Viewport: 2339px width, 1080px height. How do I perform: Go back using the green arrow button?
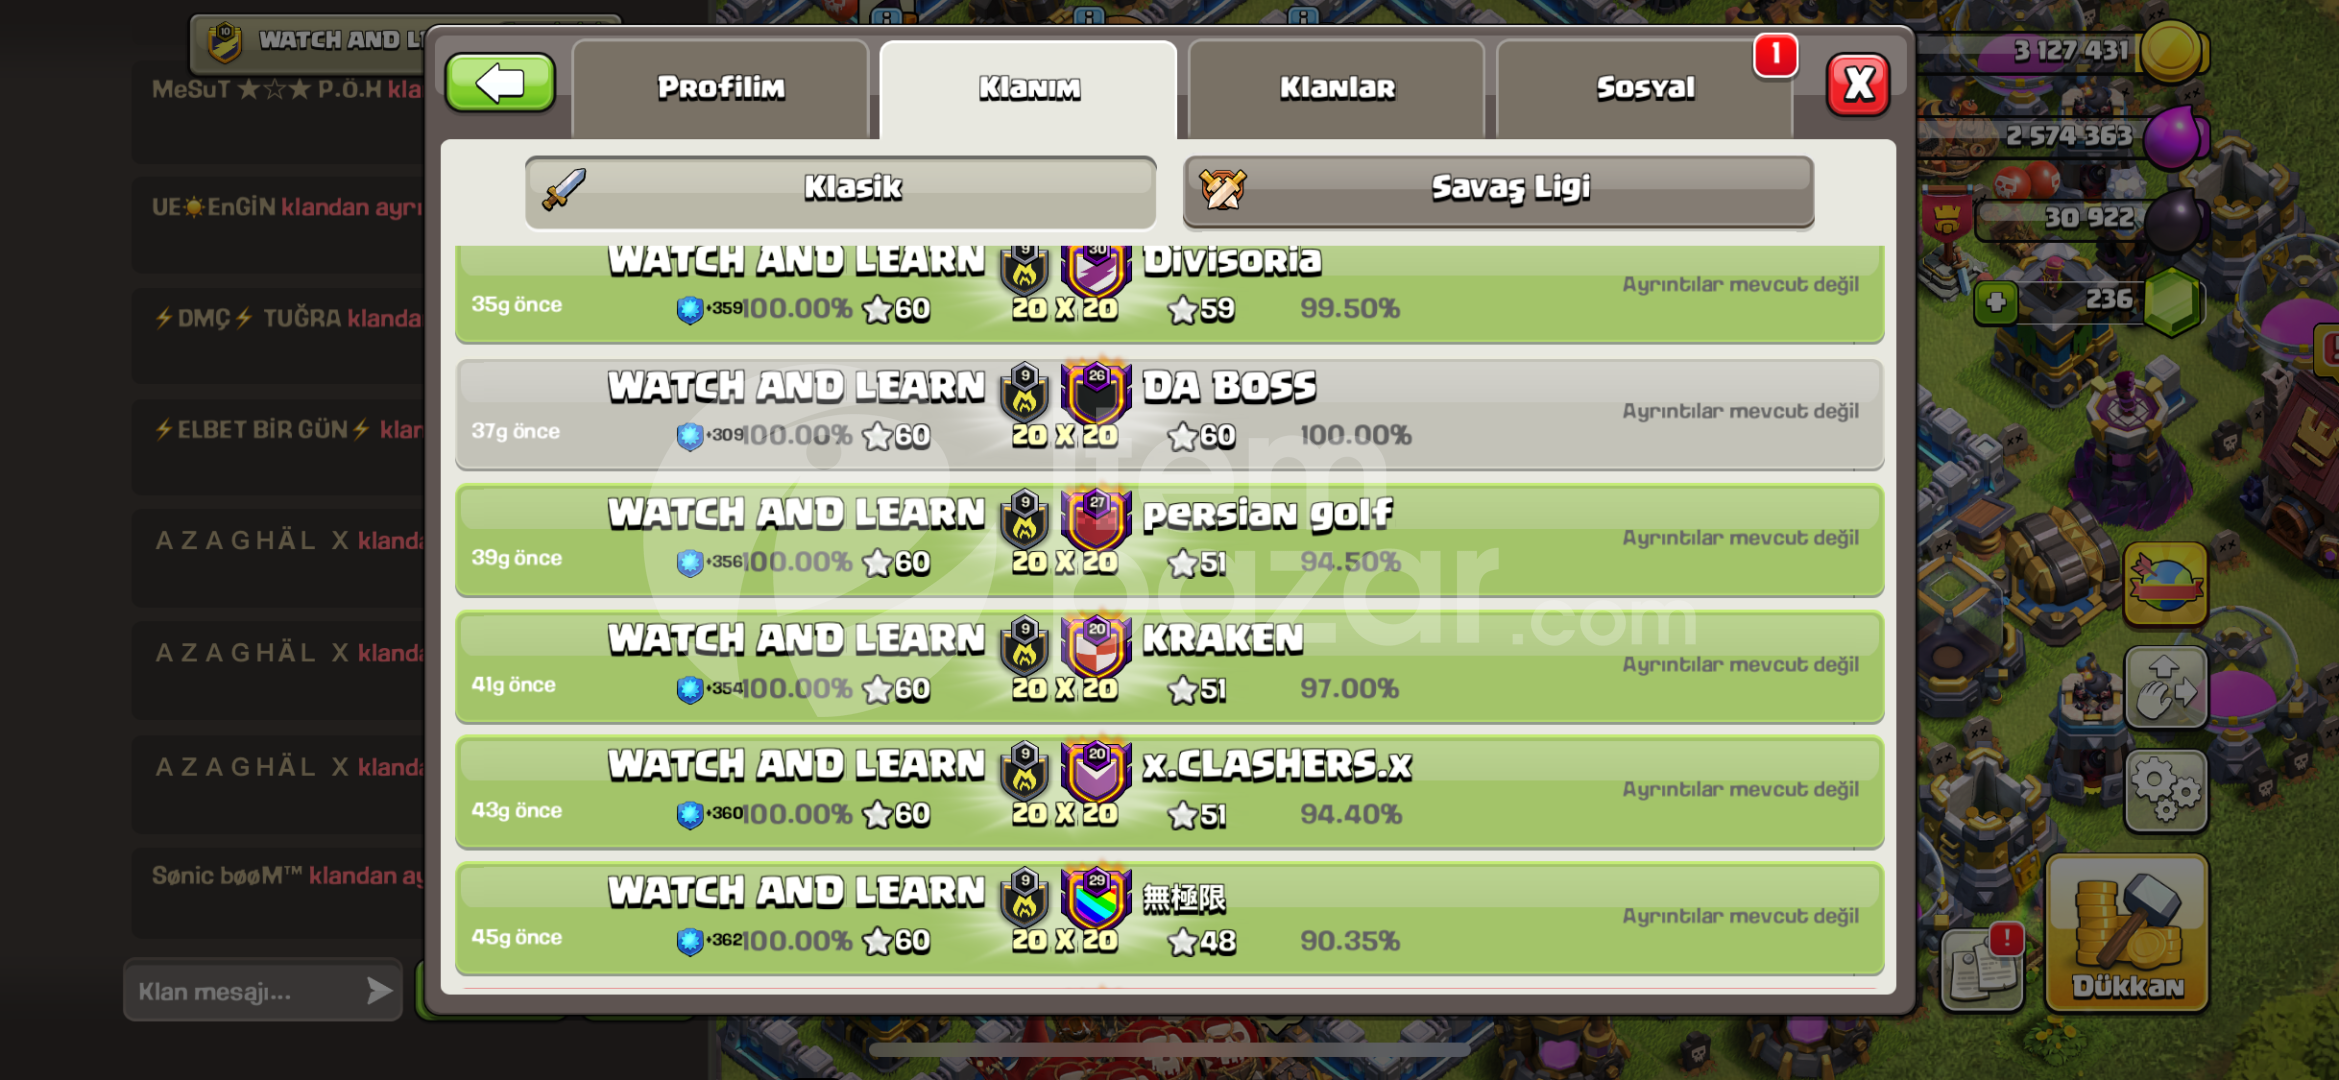tap(500, 83)
